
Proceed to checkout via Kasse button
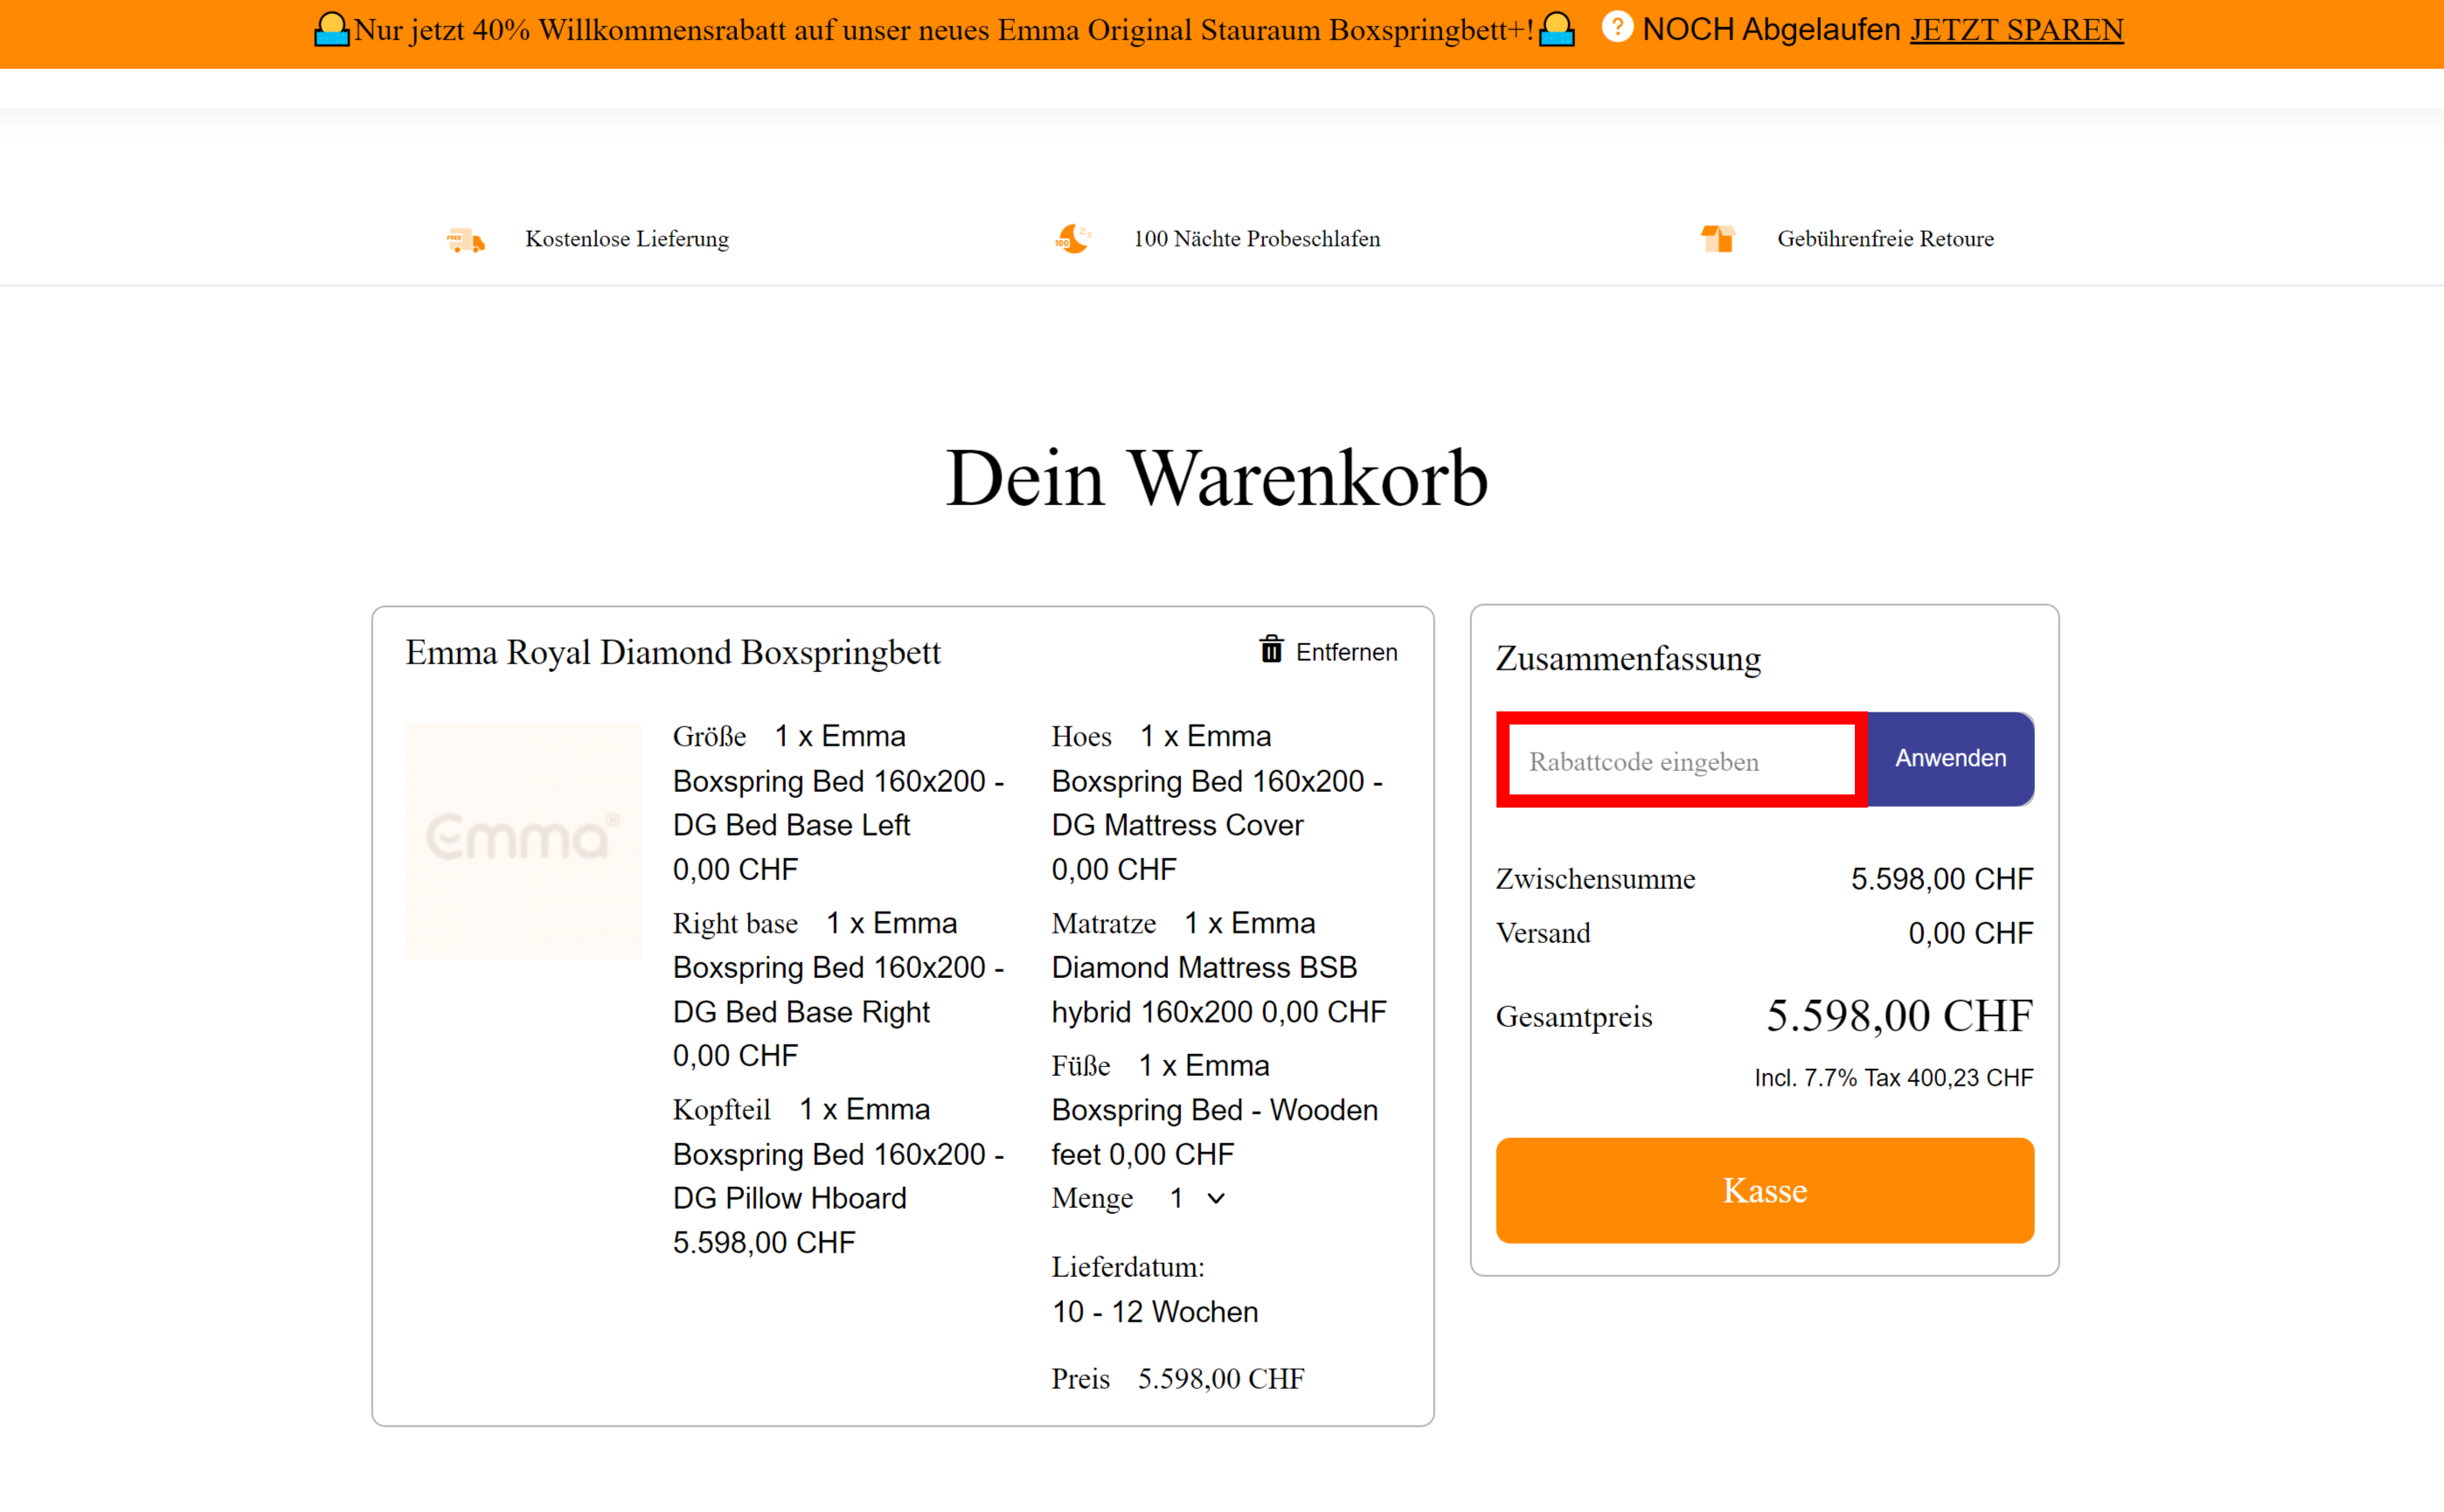(x=1764, y=1190)
